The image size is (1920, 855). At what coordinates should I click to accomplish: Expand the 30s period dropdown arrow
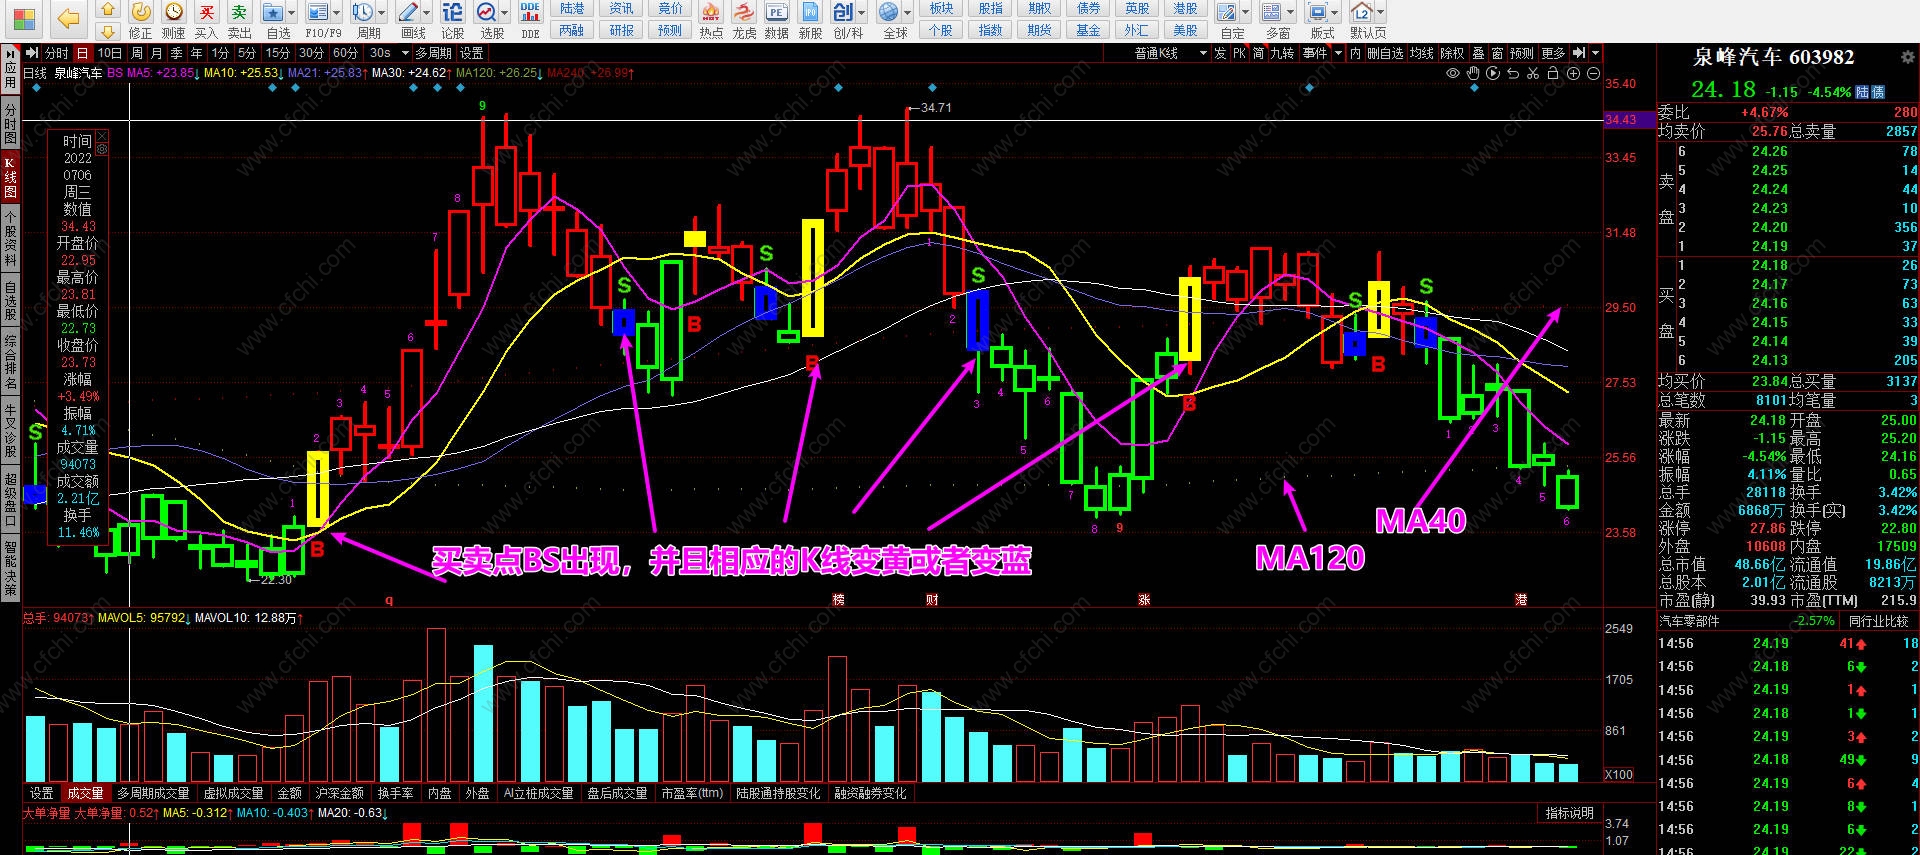click(403, 53)
